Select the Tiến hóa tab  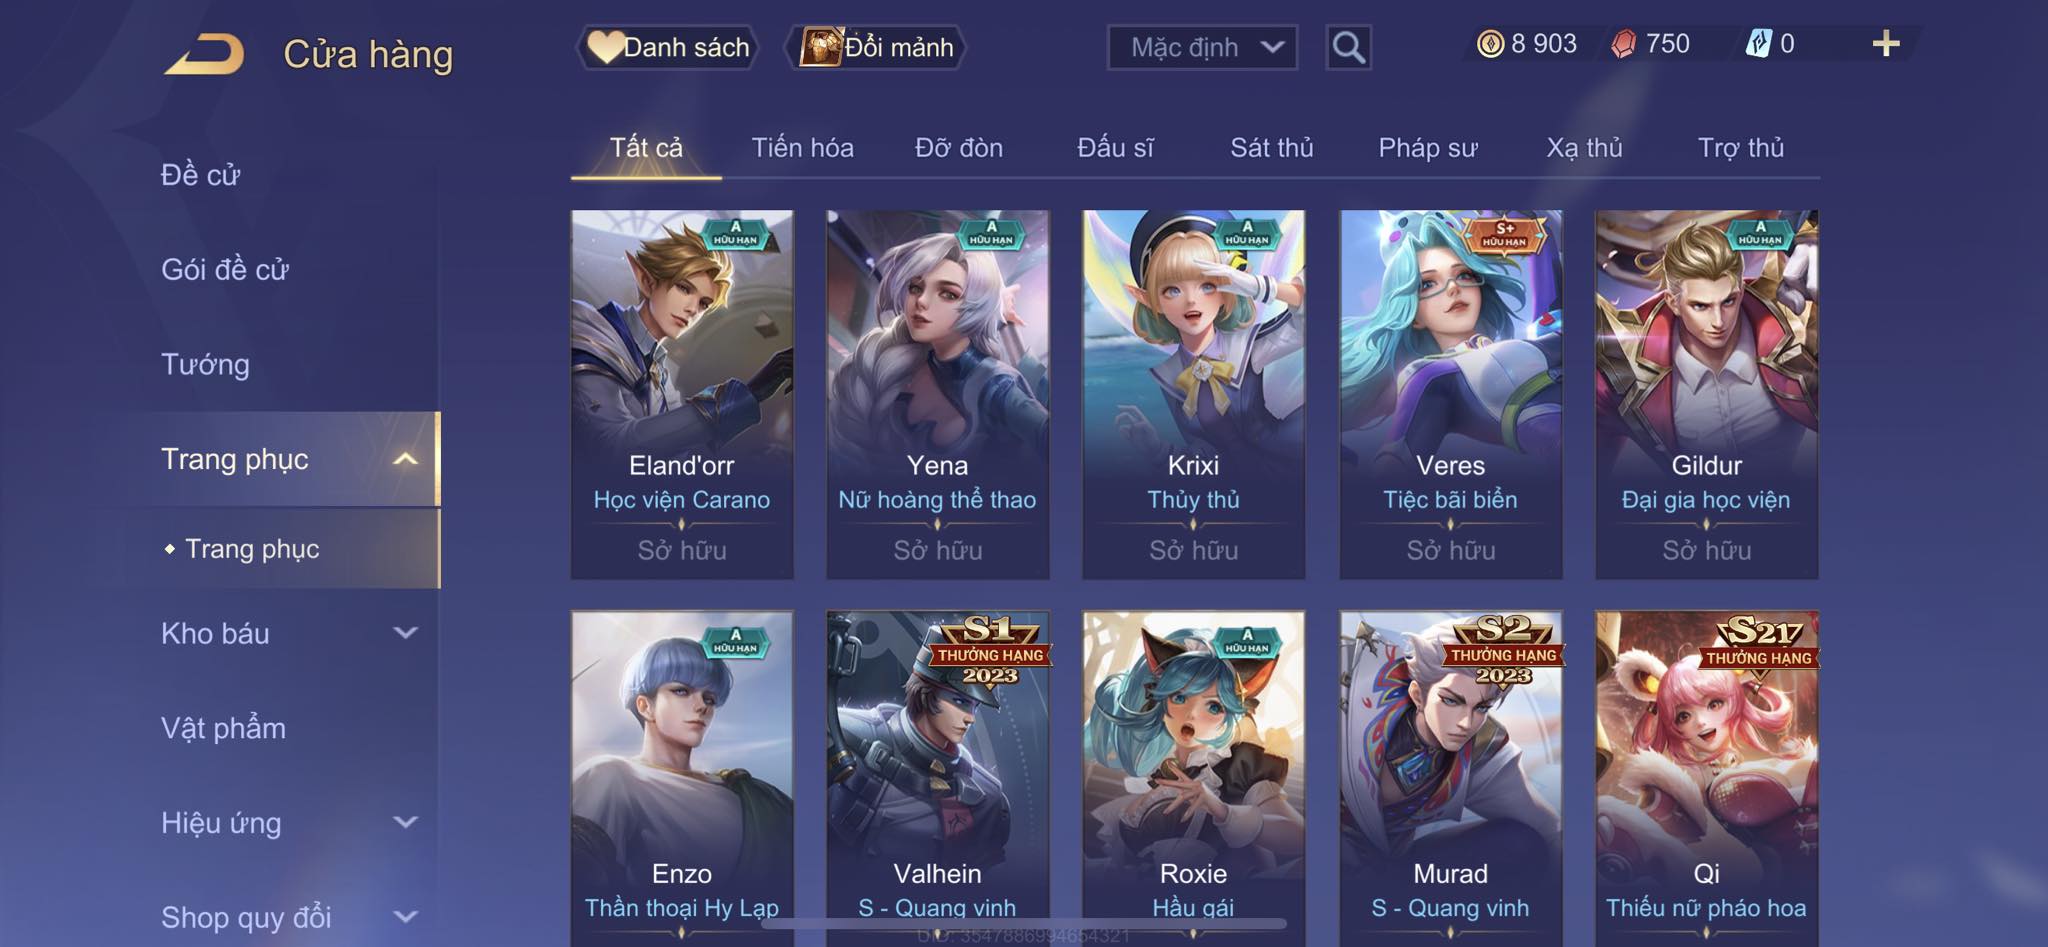tap(802, 148)
